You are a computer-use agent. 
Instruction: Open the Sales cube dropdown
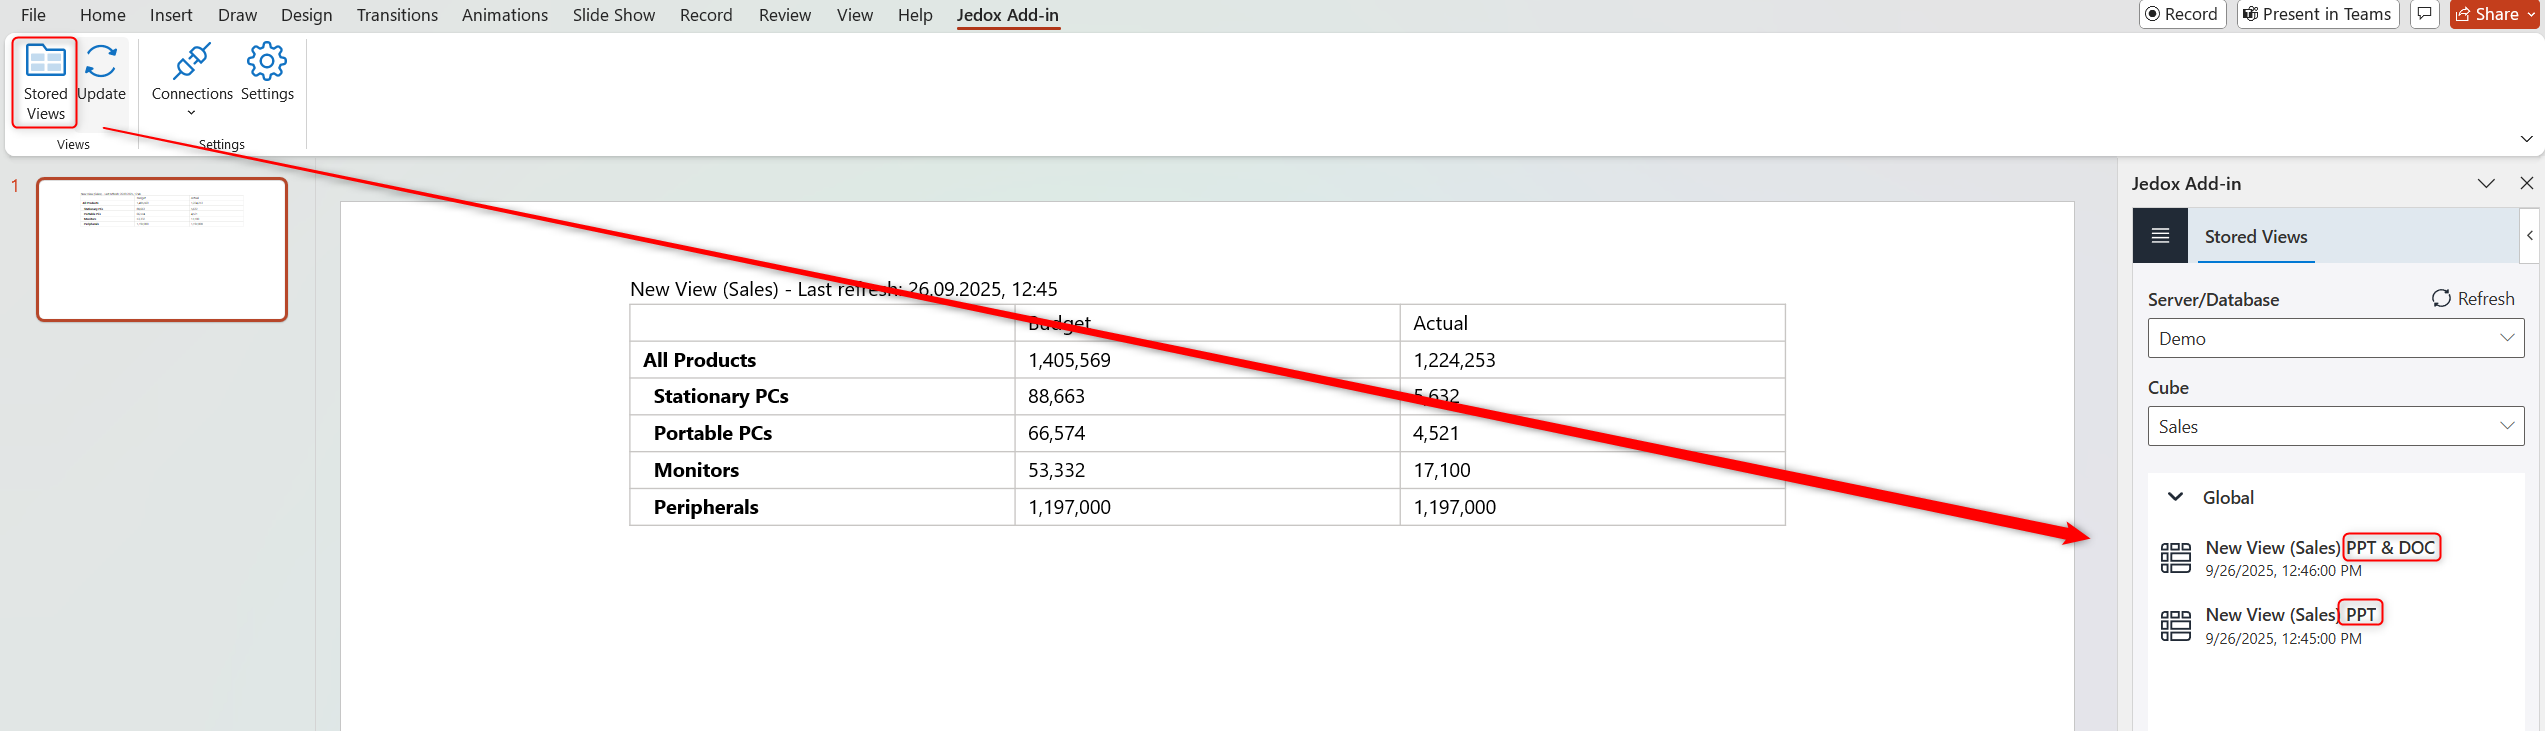click(x=2335, y=426)
